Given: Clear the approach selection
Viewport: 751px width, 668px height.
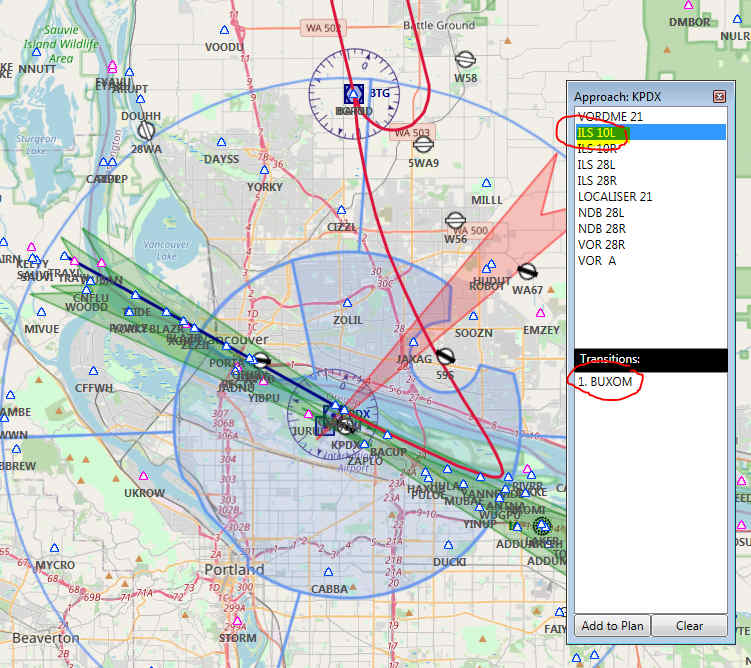Looking at the screenshot, I should [689, 626].
